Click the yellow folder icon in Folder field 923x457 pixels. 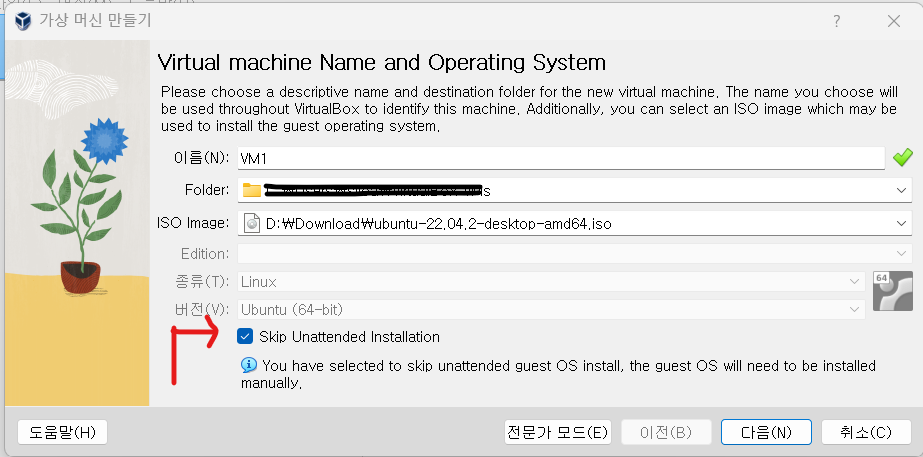pos(252,190)
